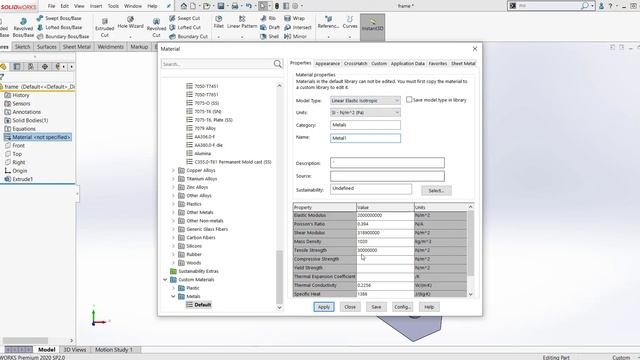
Task: Expand the Titanium Alloys folder
Action: pos(173,179)
